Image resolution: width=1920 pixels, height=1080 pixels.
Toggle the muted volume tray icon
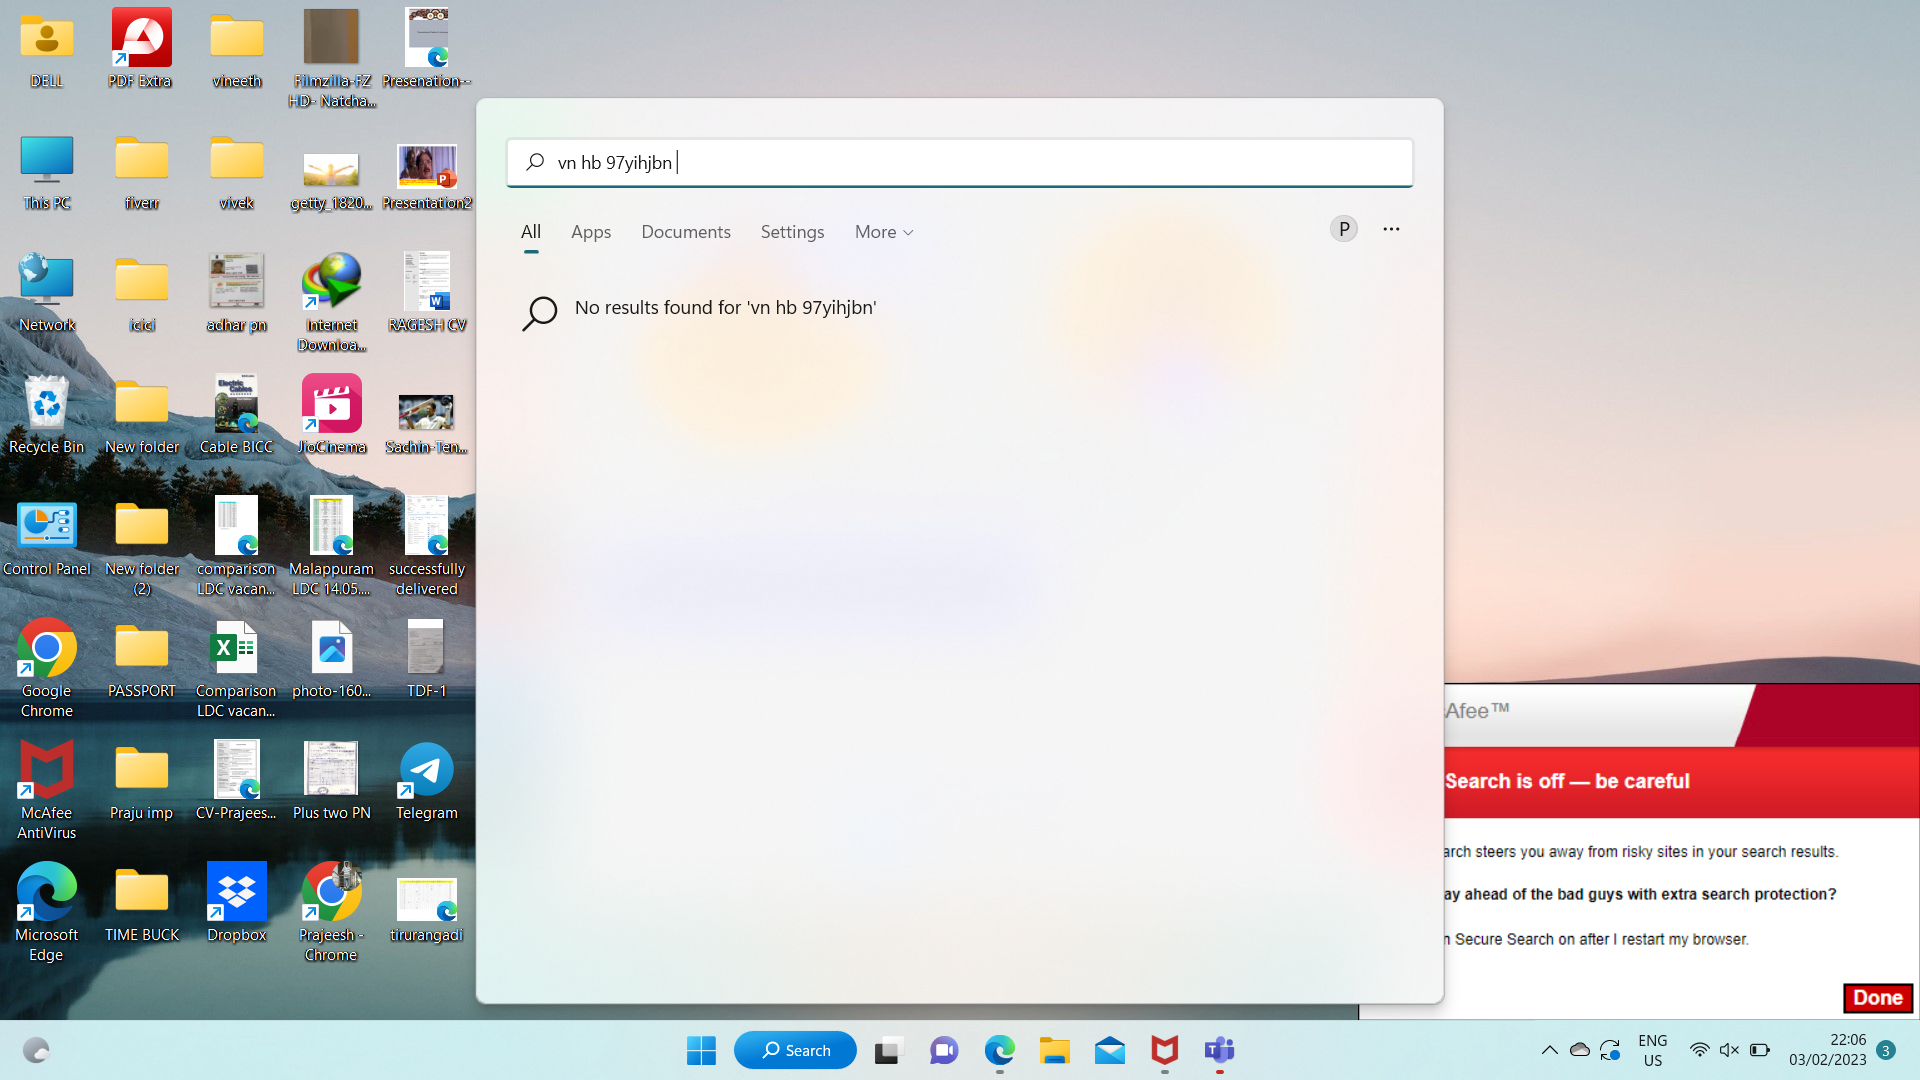click(x=1729, y=1050)
